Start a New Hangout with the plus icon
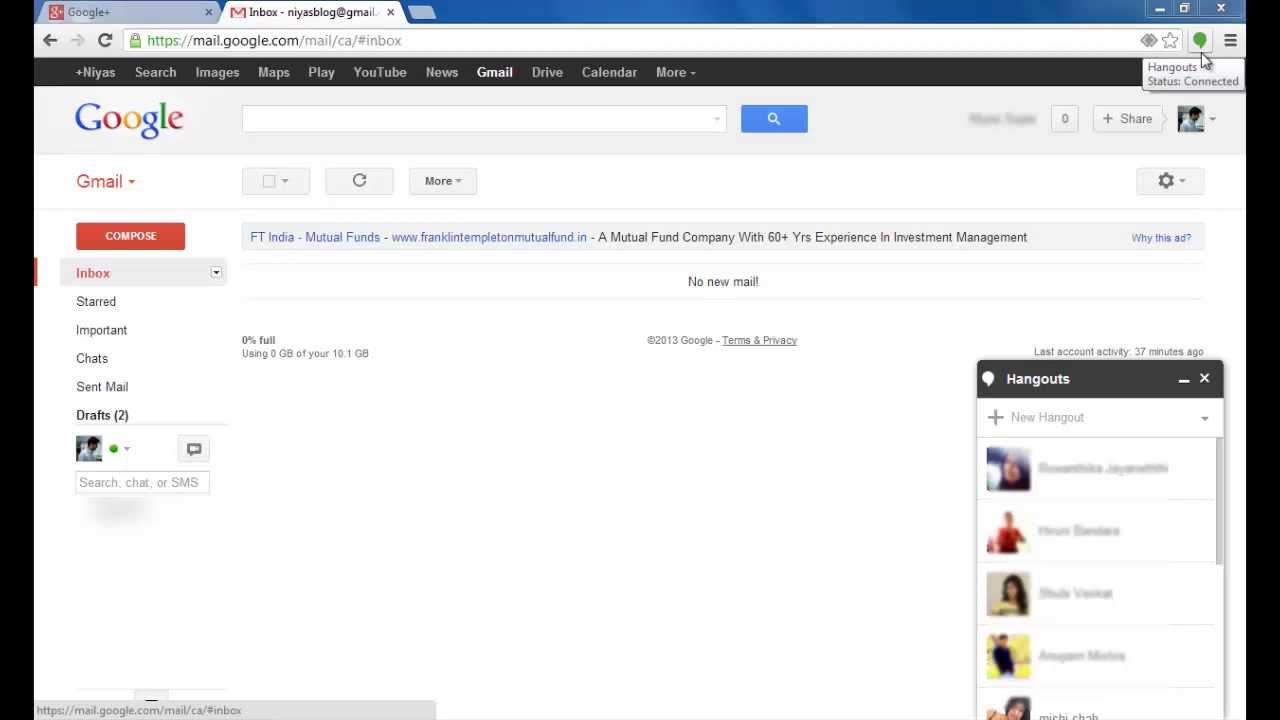 [x=995, y=417]
